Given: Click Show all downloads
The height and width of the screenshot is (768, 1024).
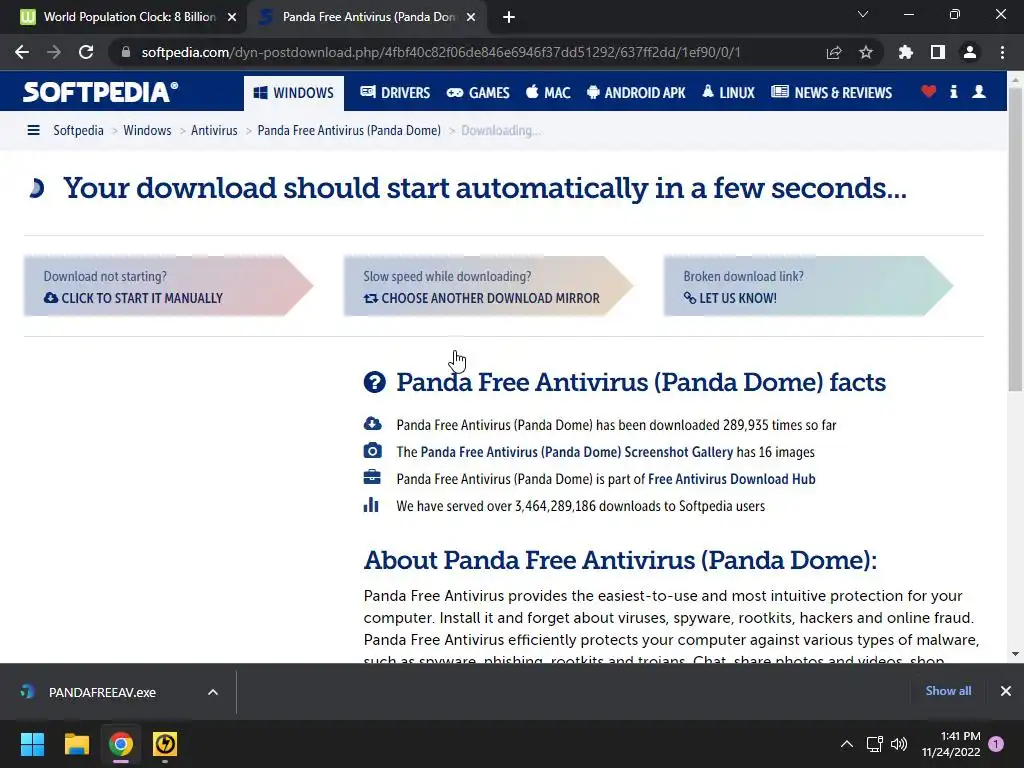Looking at the screenshot, I should point(948,691).
